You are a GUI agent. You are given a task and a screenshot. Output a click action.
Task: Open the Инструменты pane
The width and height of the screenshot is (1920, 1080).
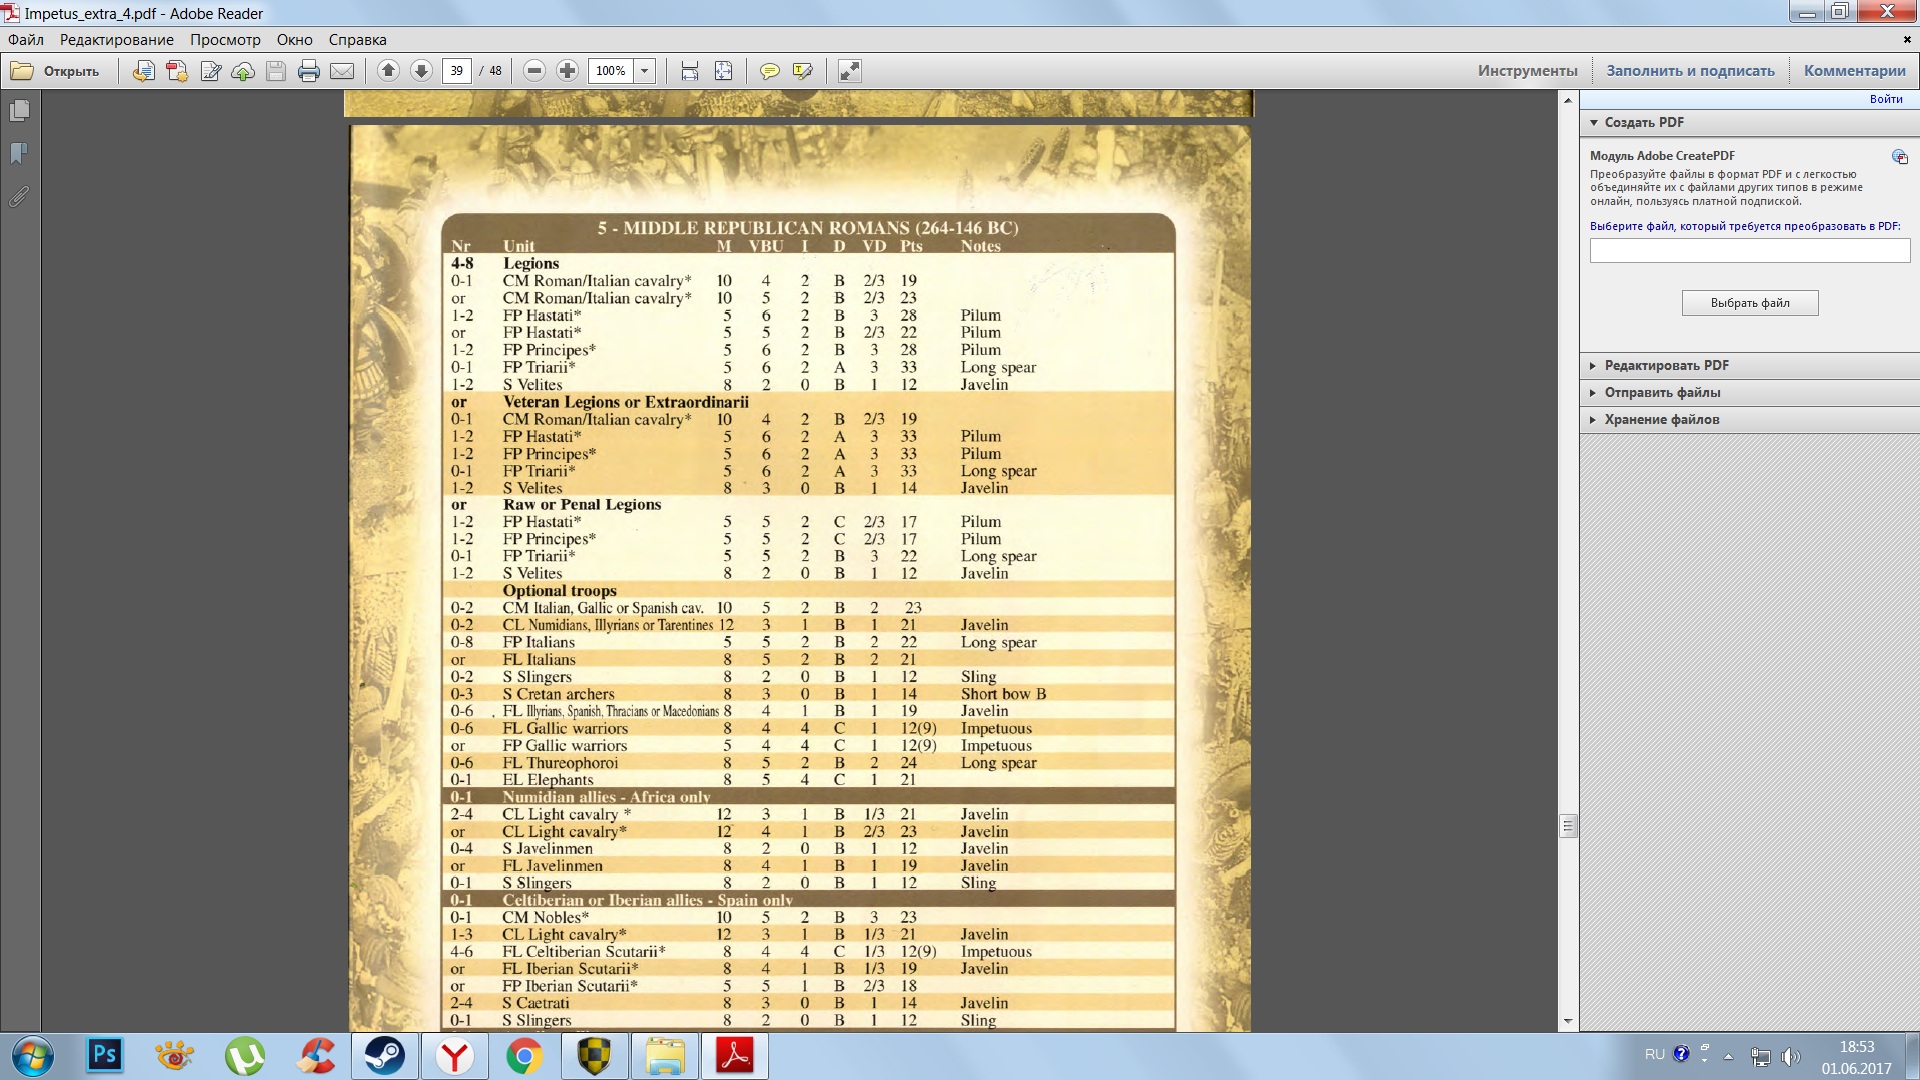pyautogui.click(x=1527, y=71)
